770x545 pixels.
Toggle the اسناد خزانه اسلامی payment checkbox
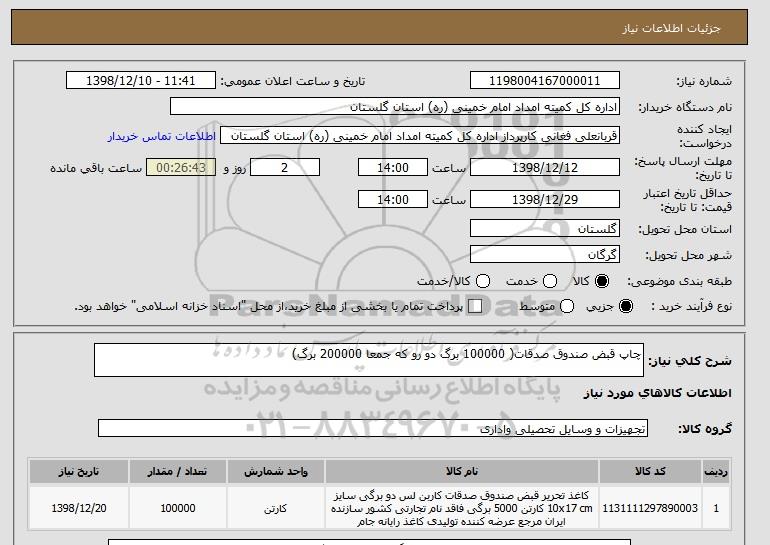(x=475, y=306)
